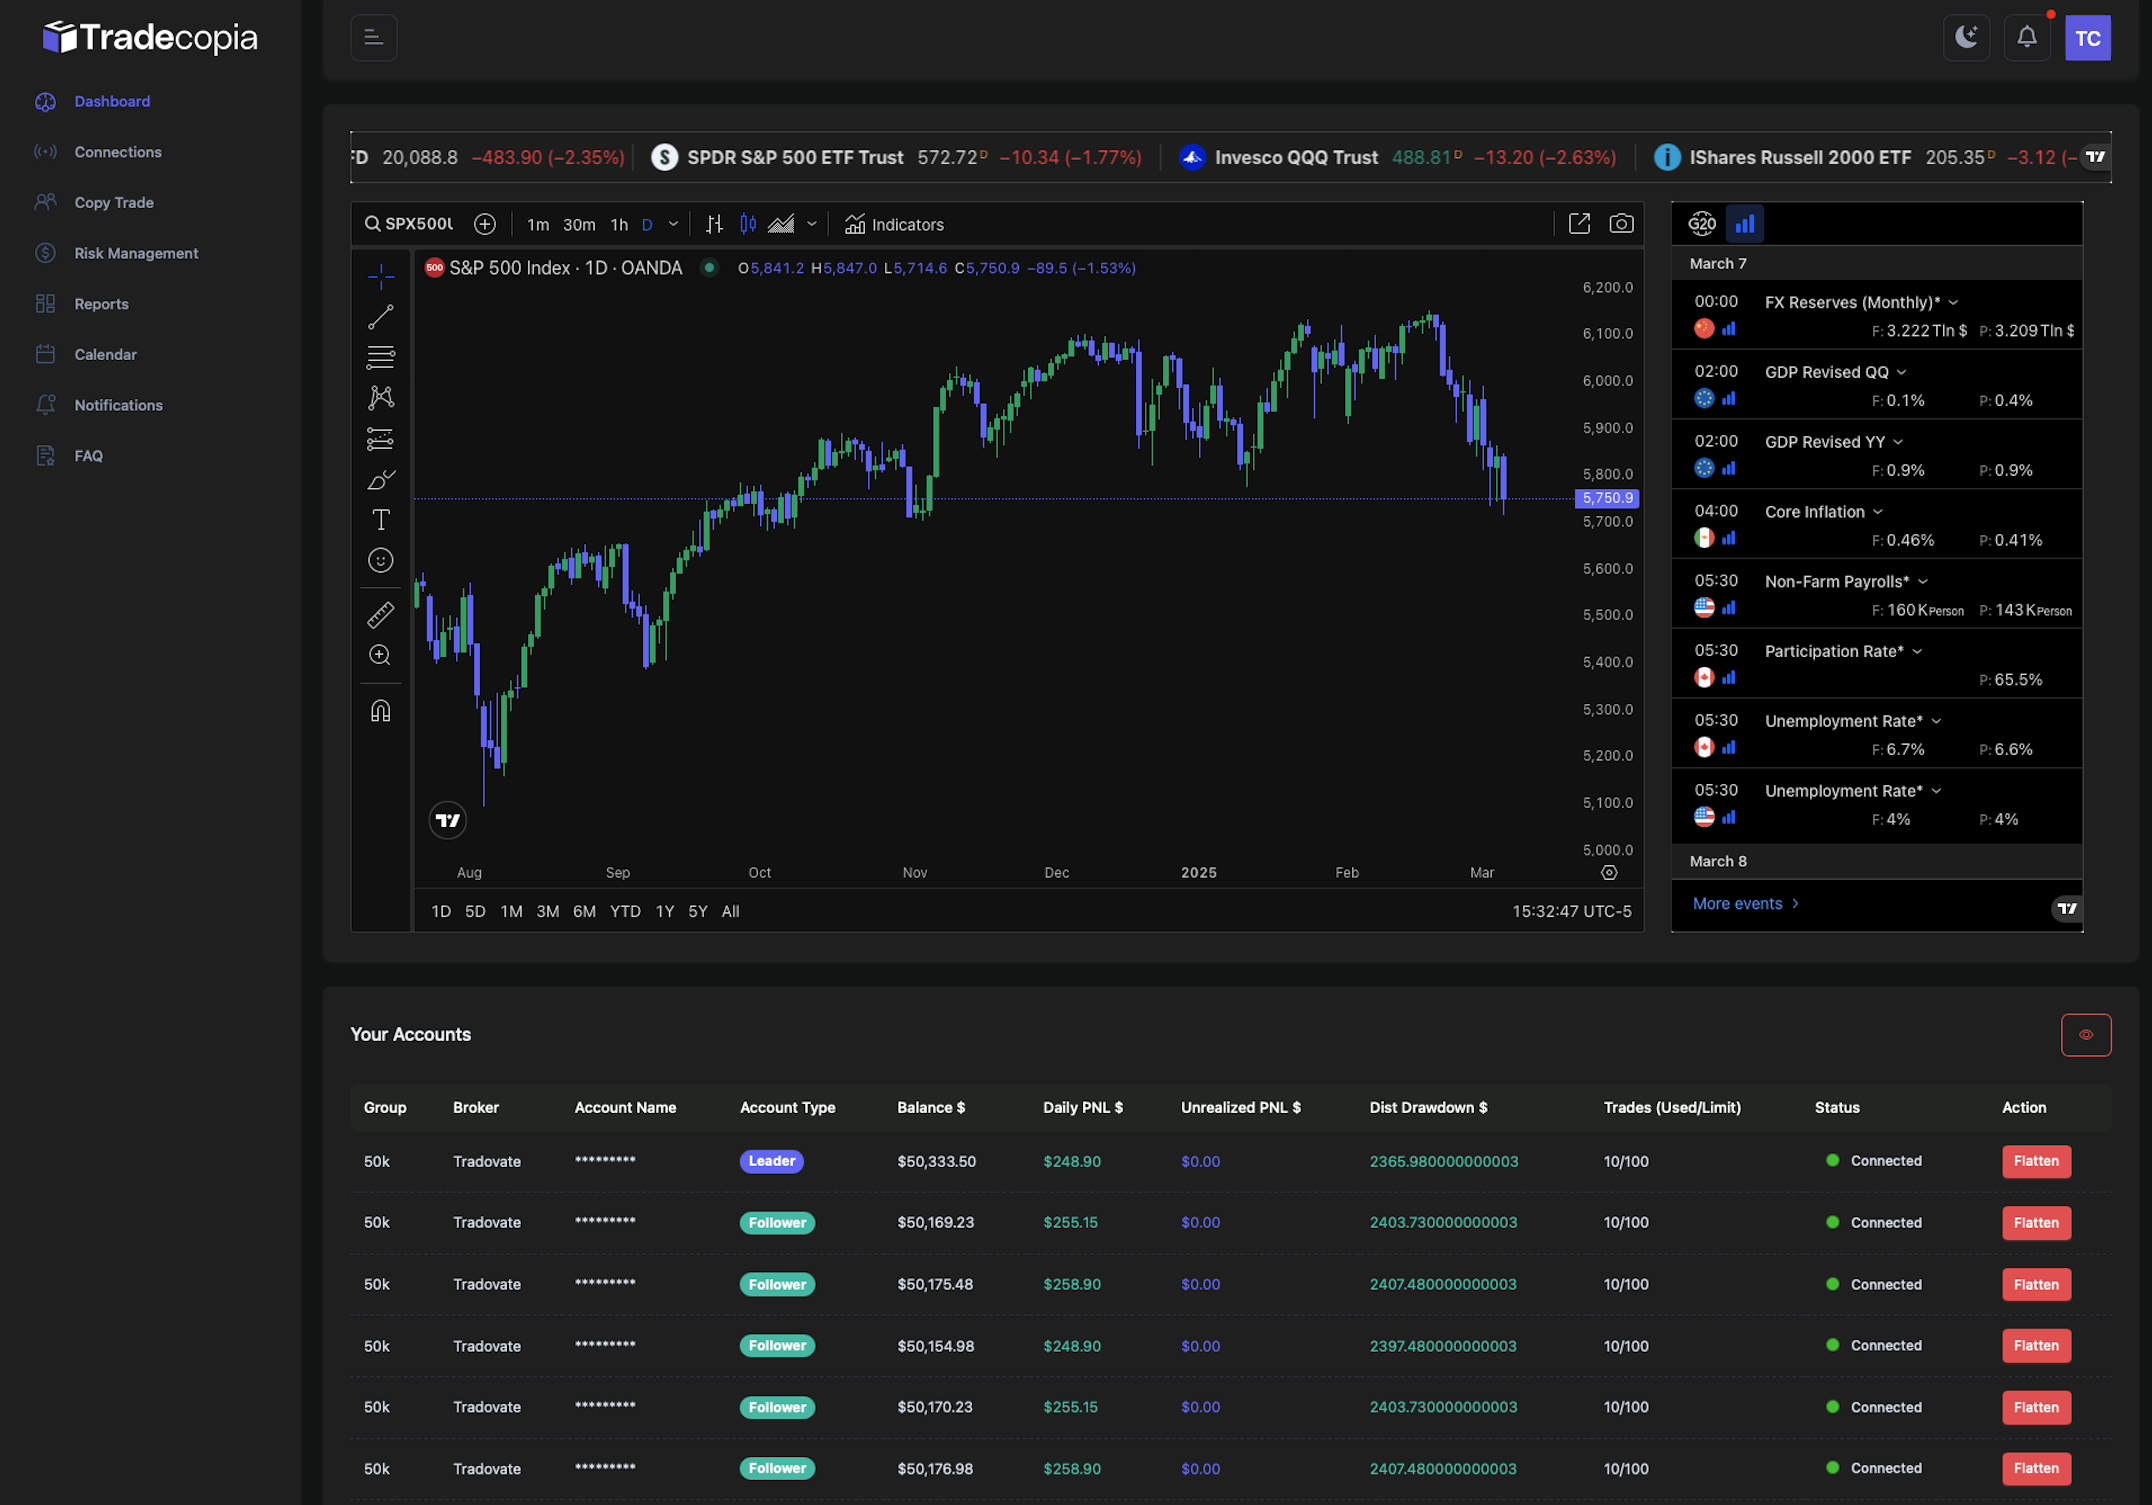Click the SPX500 symbol search field
This screenshot has width=2152, height=1505.
412,223
